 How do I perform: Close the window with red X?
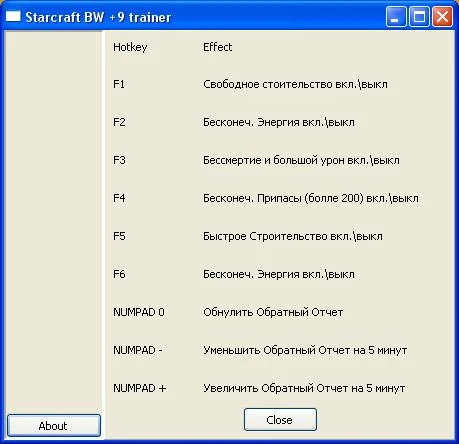coord(442,17)
